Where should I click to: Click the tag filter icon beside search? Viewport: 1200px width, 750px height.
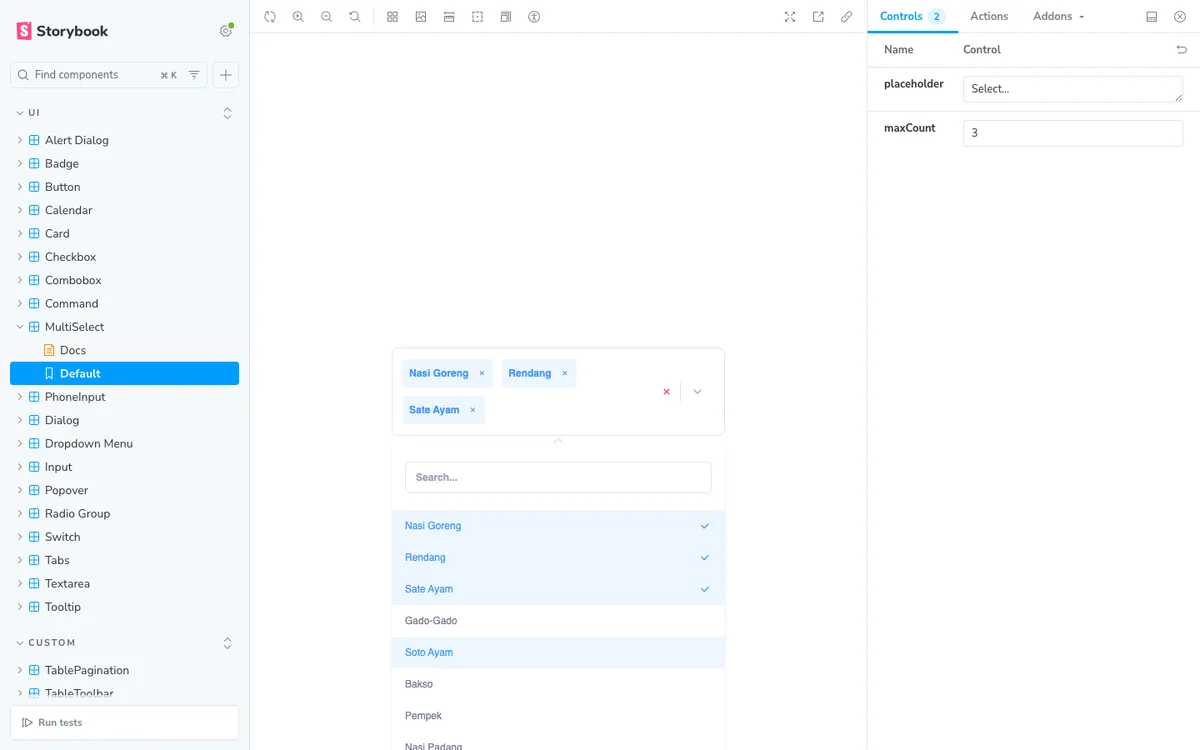(x=194, y=75)
